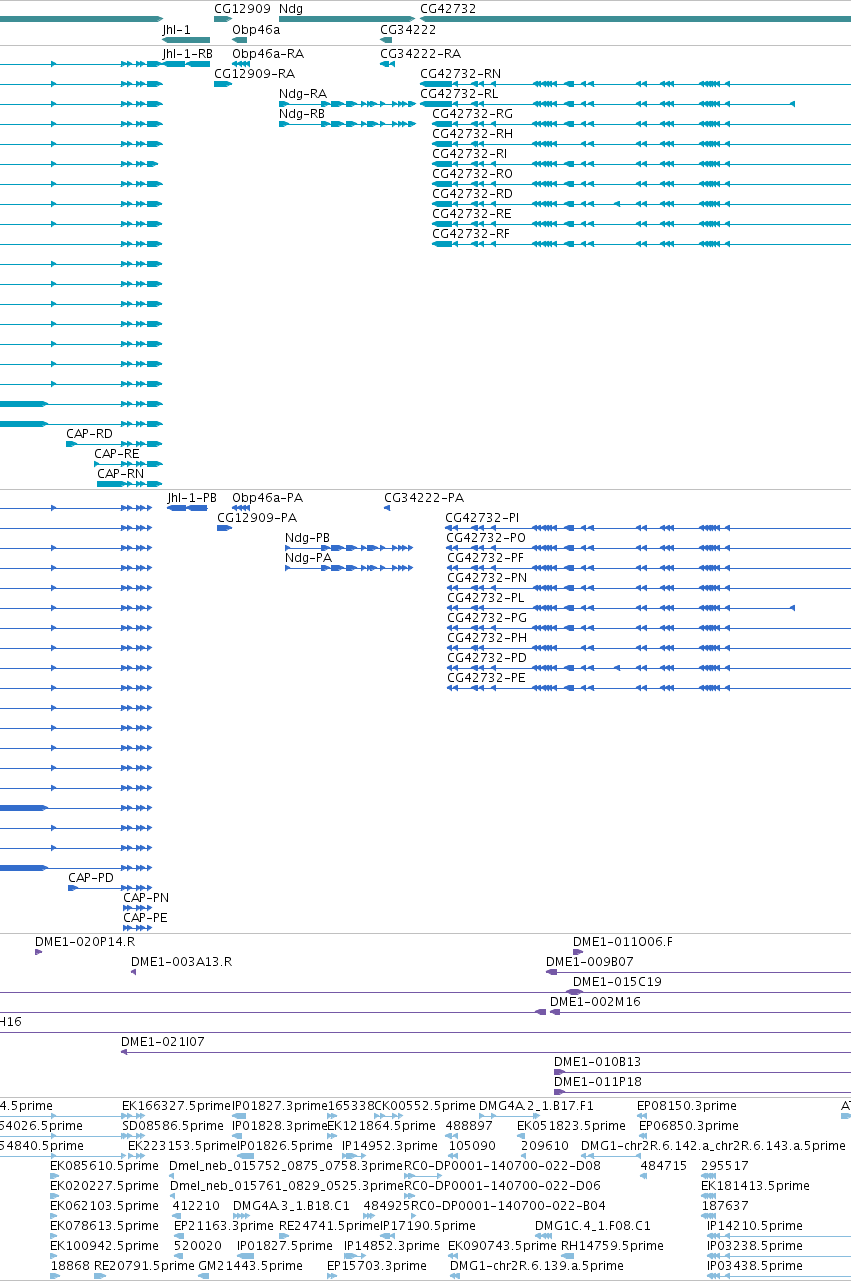The width and height of the screenshot is (851, 1281).
Task: Select the CG34222-RA transcript label
Action: pyautogui.click(x=421, y=54)
